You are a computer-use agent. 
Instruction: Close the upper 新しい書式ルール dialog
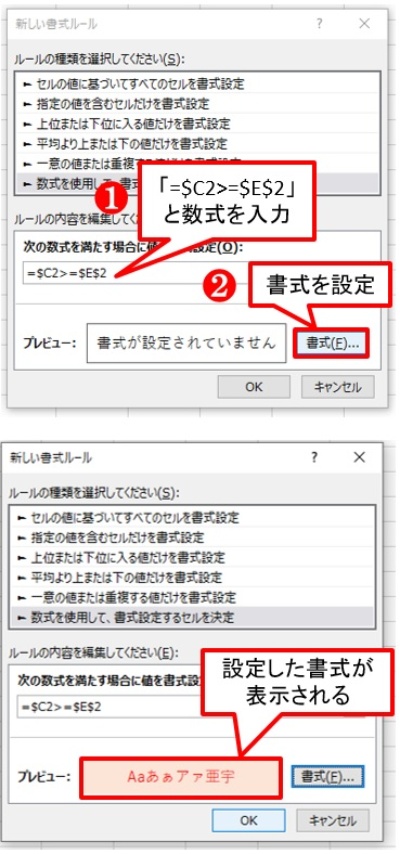tap(365, 23)
